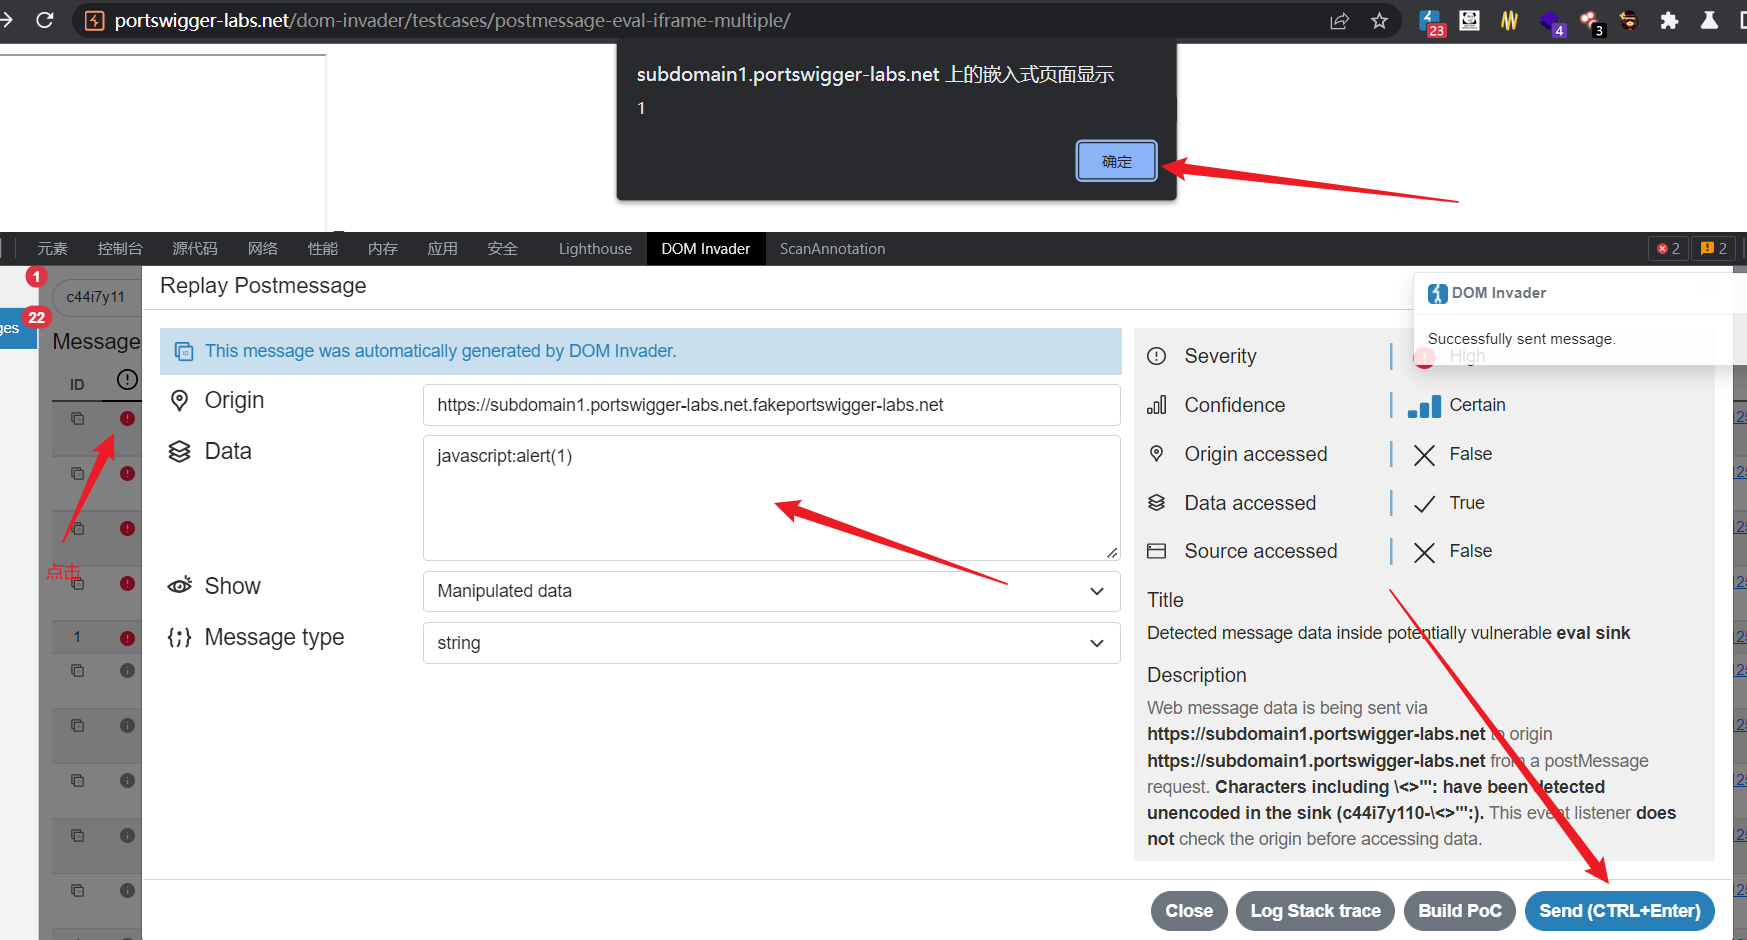Switch to the 内存 DevTools tab
The width and height of the screenshot is (1747, 940).
coord(383,249)
